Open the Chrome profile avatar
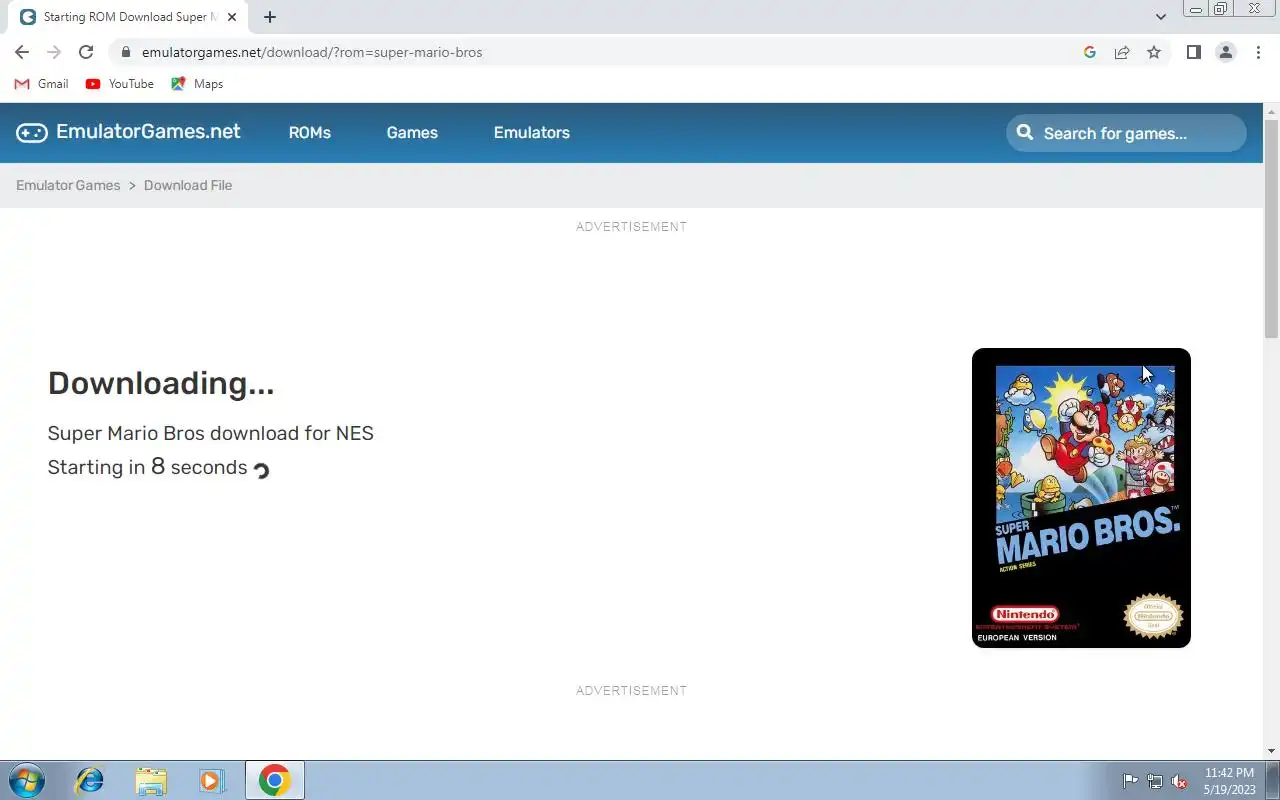The width and height of the screenshot is (1280, 800). click(1225, 52)
